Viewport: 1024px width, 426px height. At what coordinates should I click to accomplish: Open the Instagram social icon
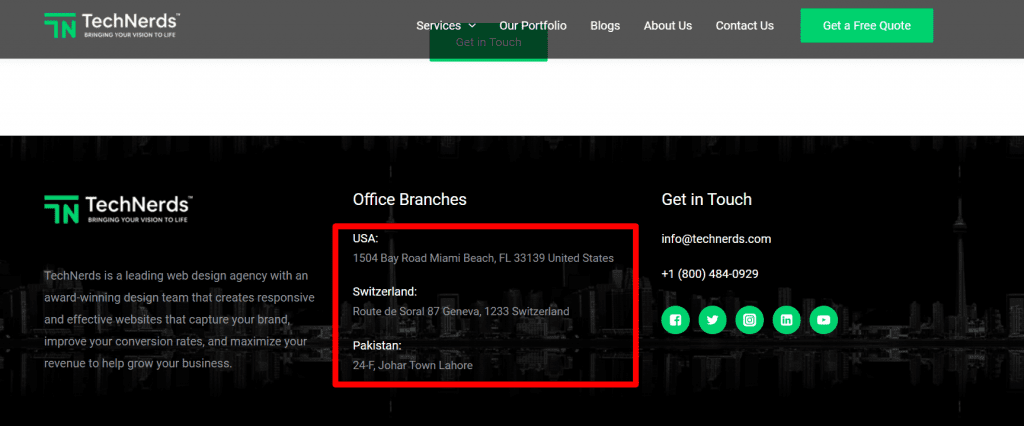(750, 320)
